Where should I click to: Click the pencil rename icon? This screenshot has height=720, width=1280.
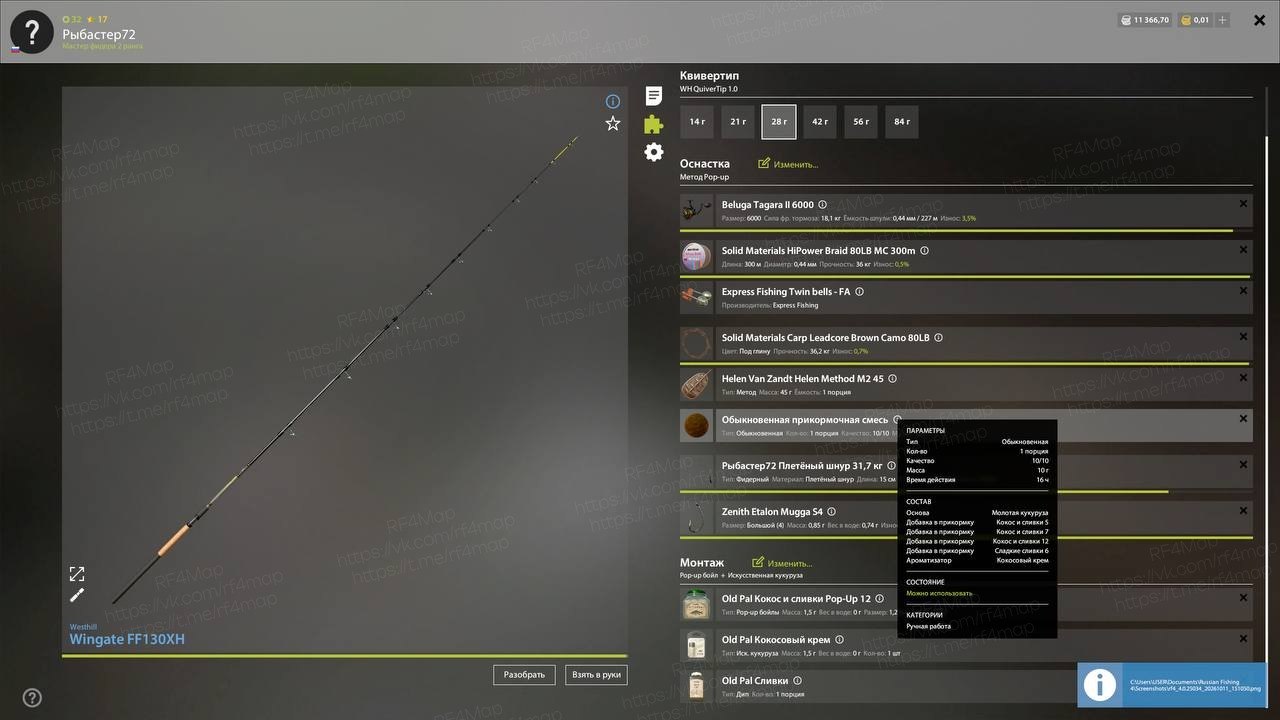(x=77, y=595)
